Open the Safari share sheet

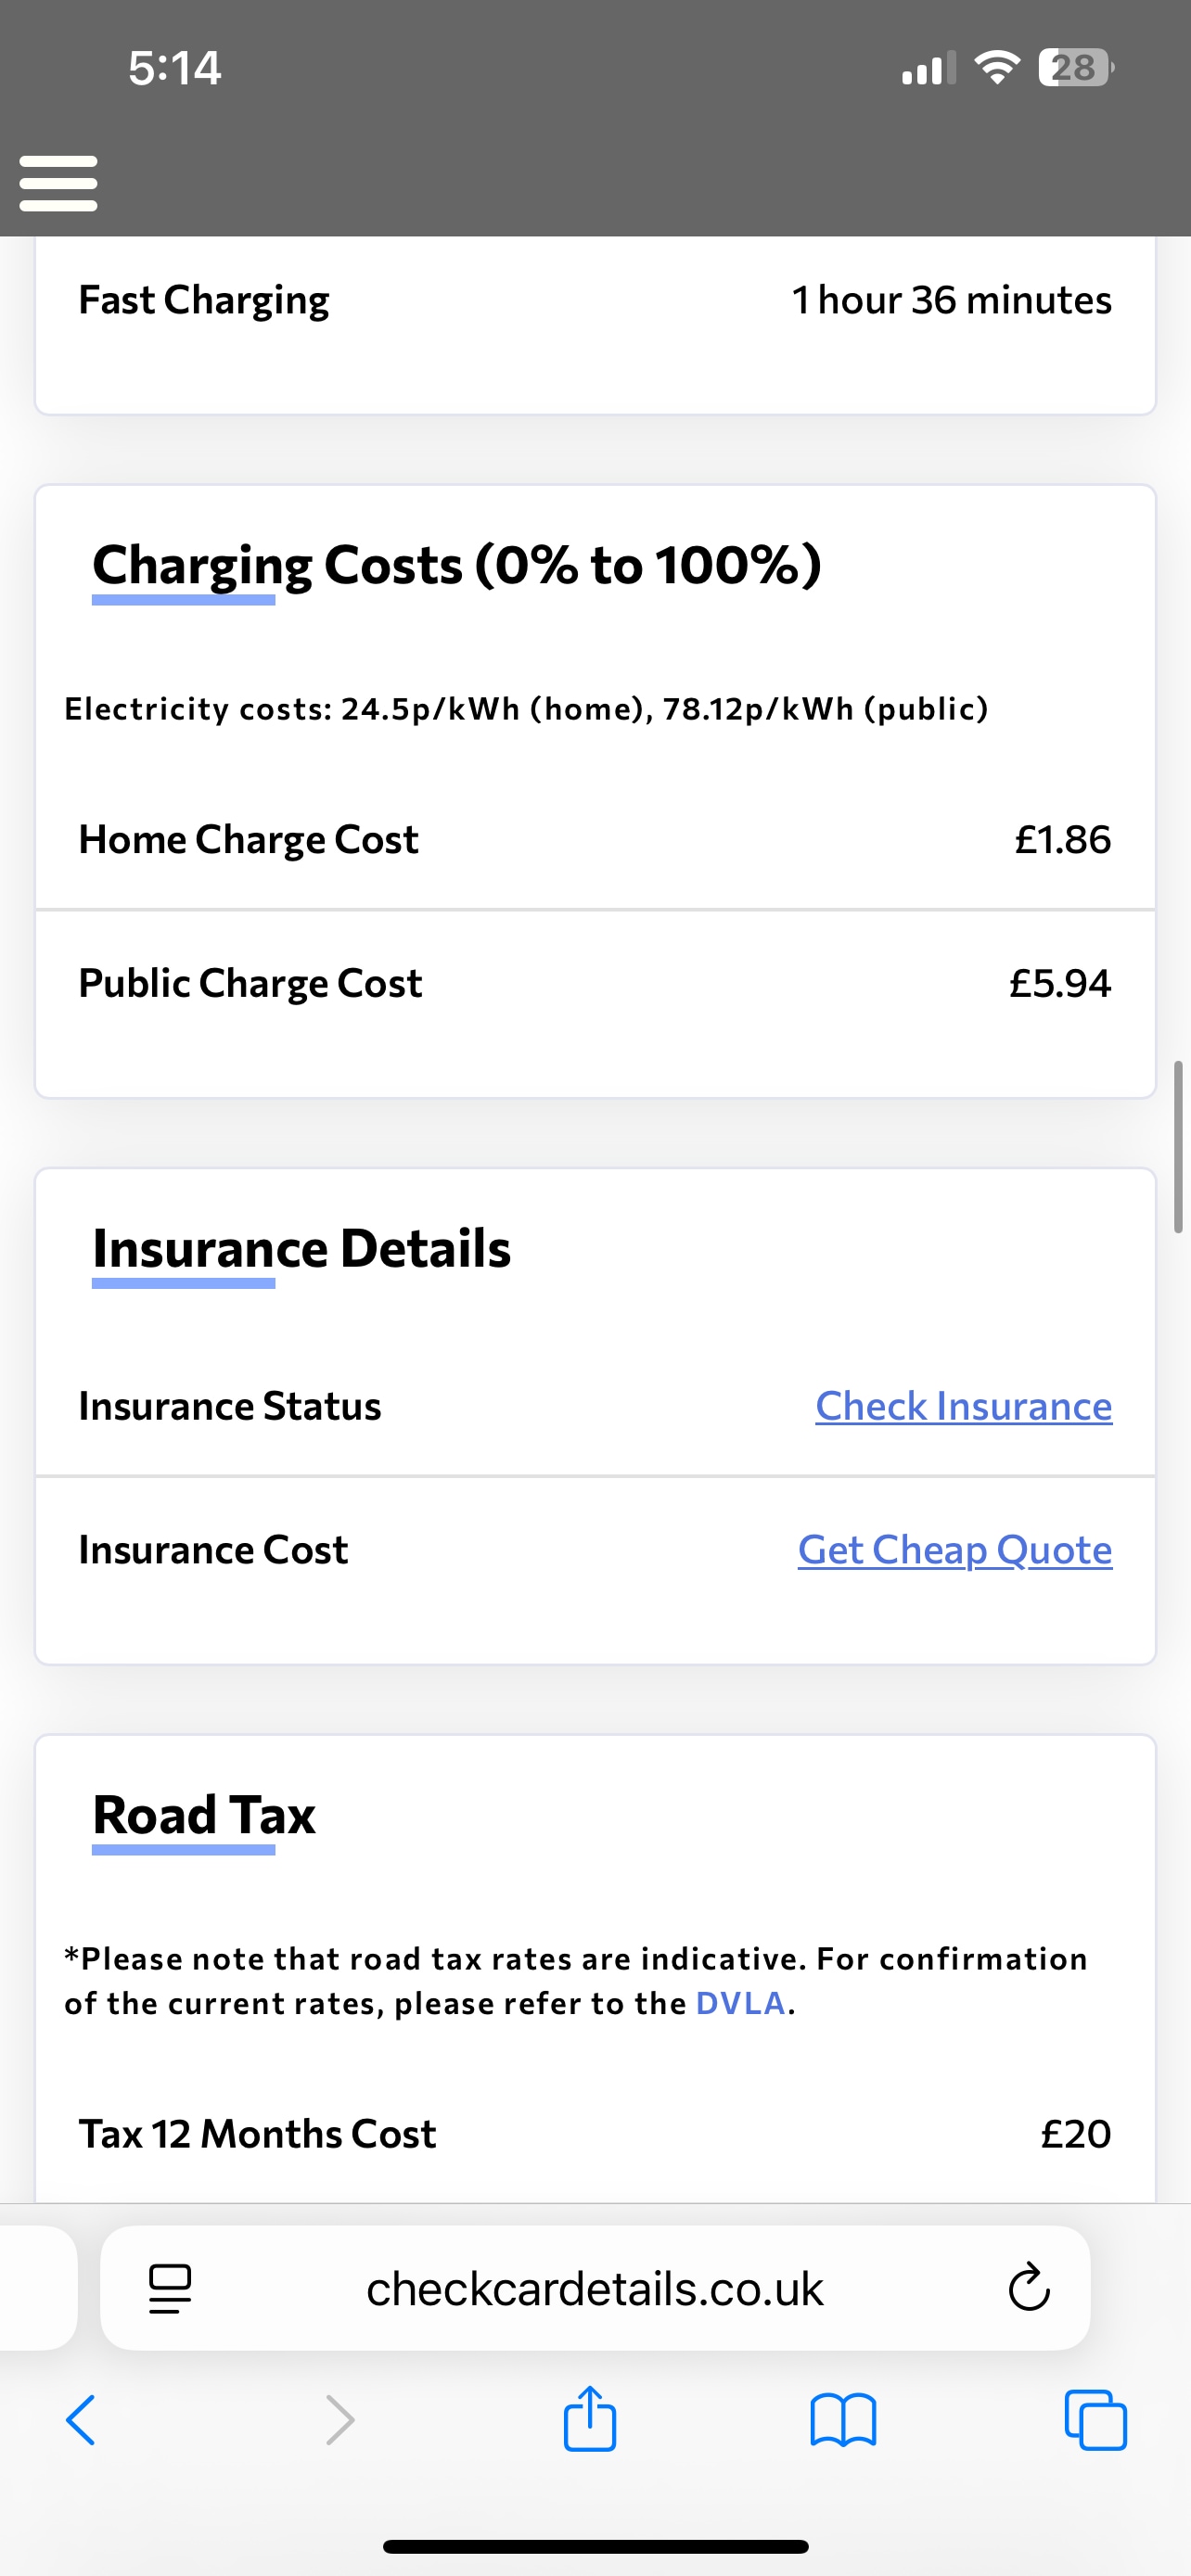[590, 2418]
